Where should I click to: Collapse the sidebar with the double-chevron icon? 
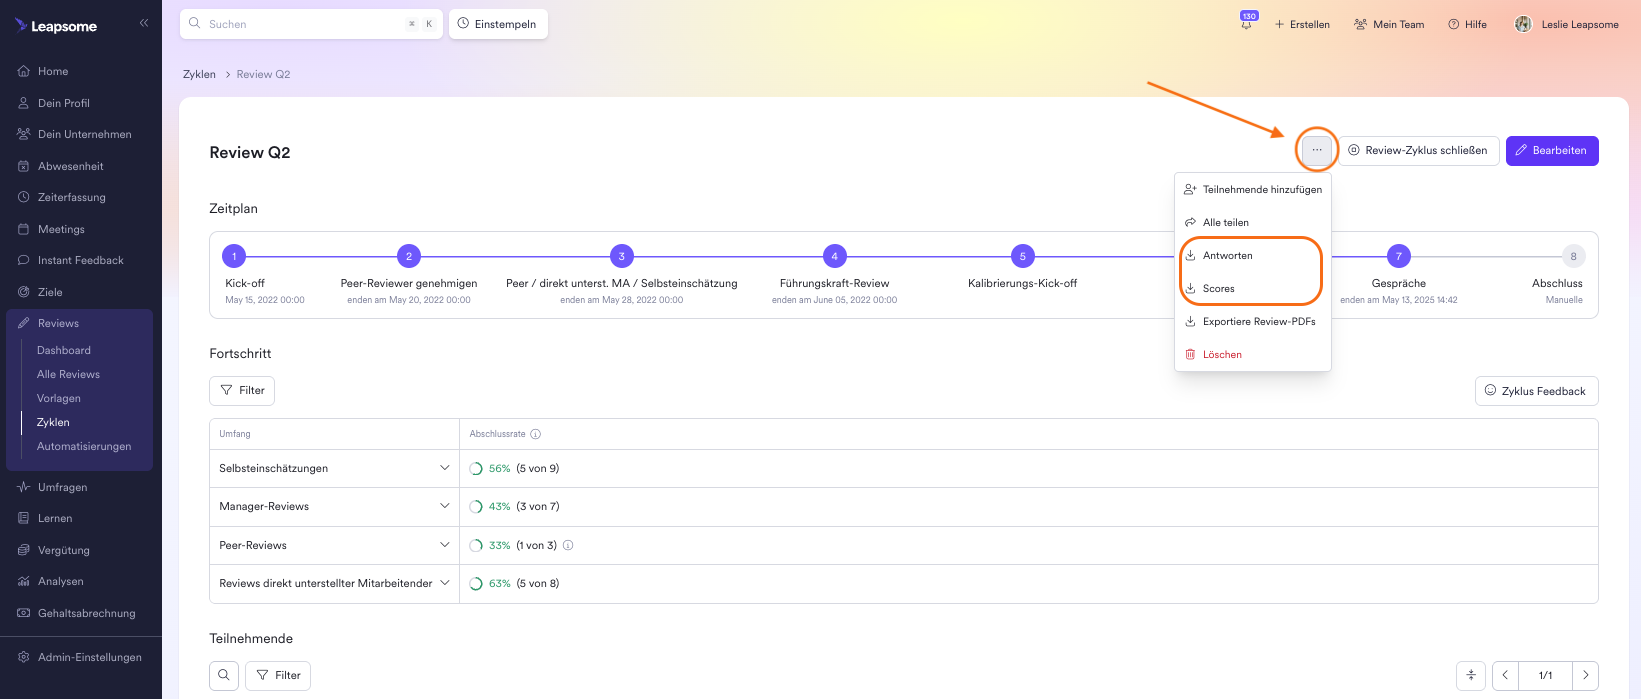pos(144,22)
